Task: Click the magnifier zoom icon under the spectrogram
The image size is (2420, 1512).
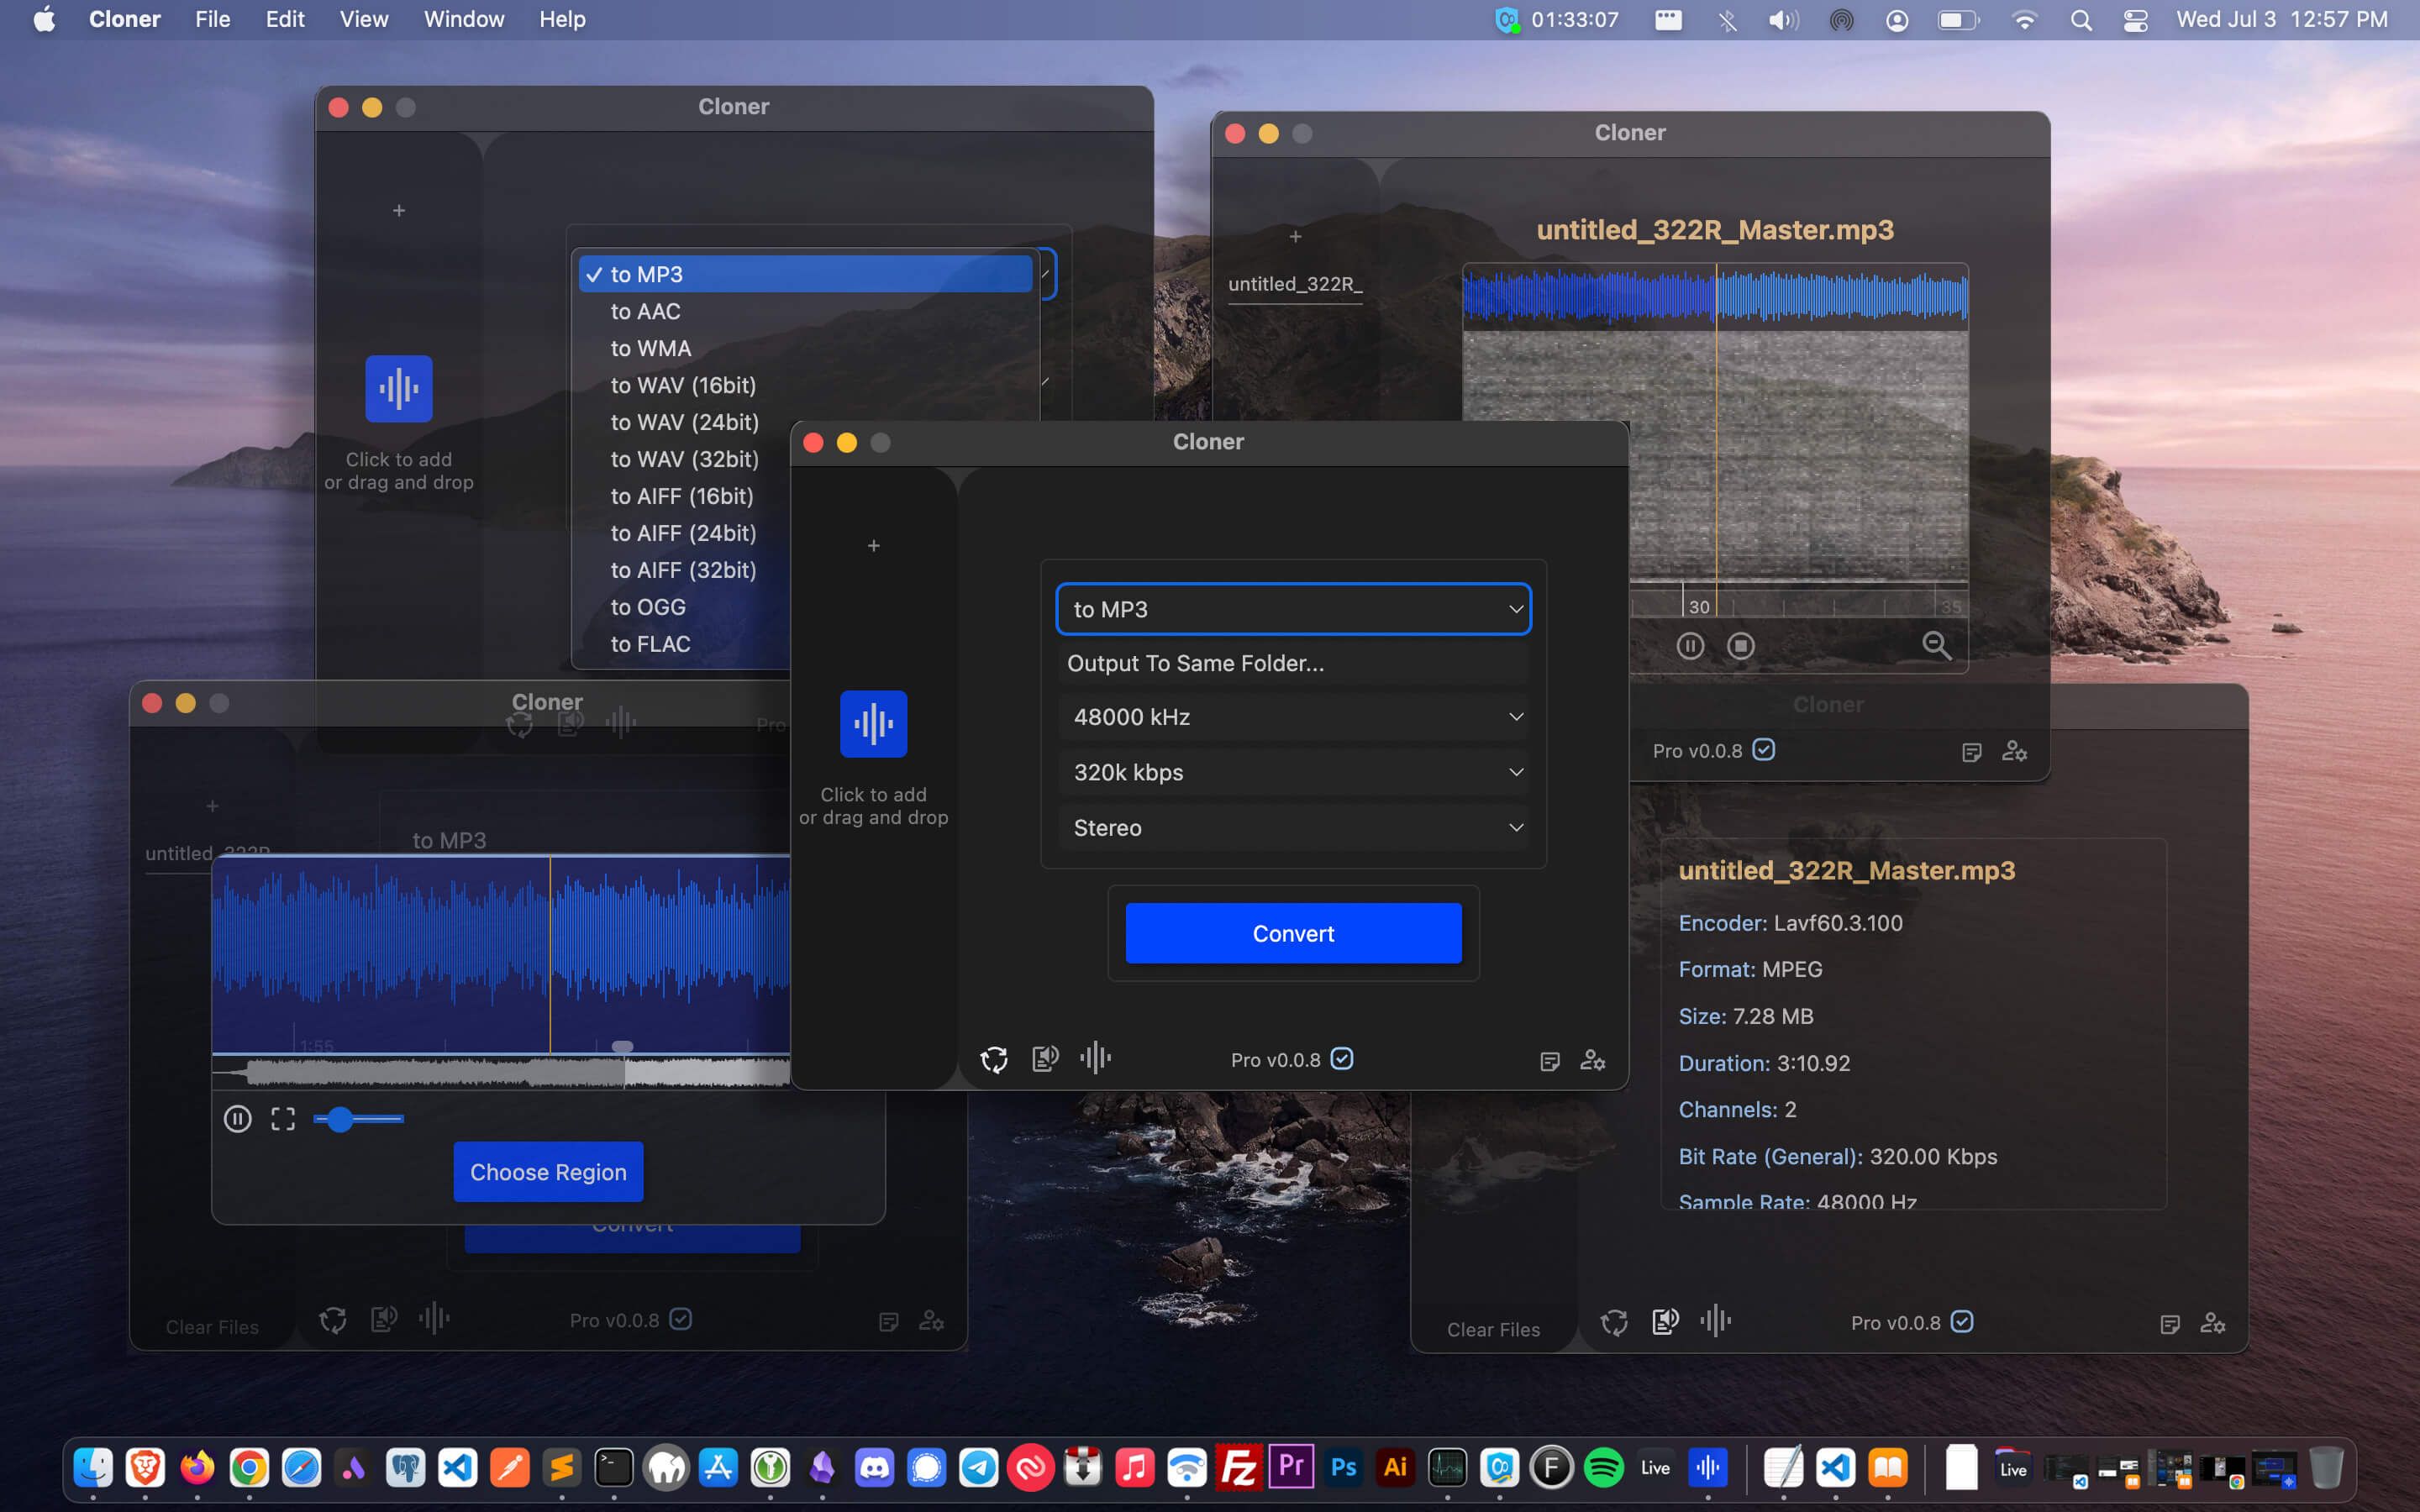Action: (x=1937, y=646)
